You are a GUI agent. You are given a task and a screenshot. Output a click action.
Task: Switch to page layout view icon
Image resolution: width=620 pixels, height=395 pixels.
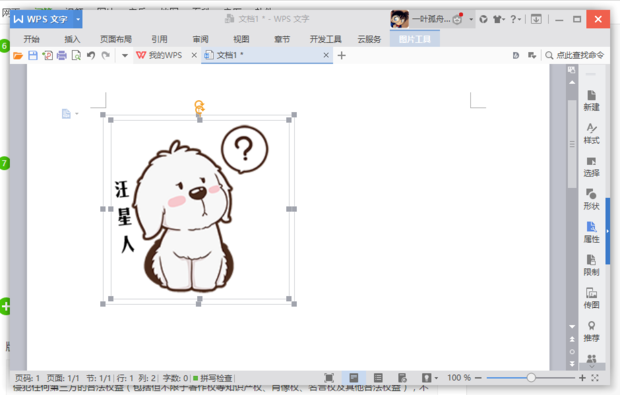pyautogui.click(x=353, y=378)
